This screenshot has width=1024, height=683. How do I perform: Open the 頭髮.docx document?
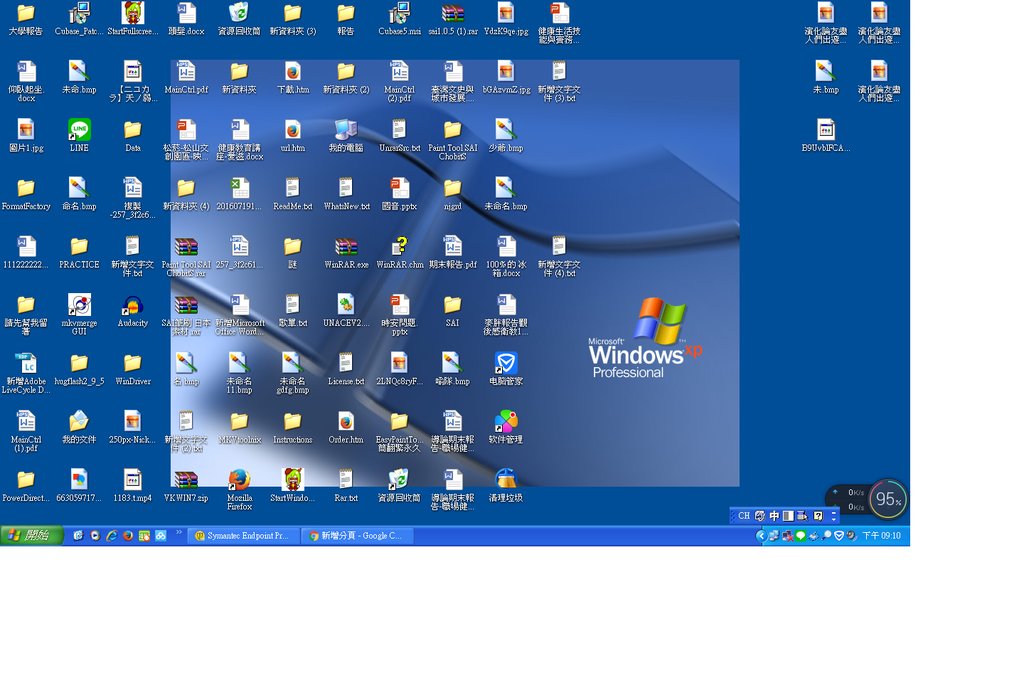(186, 18)
